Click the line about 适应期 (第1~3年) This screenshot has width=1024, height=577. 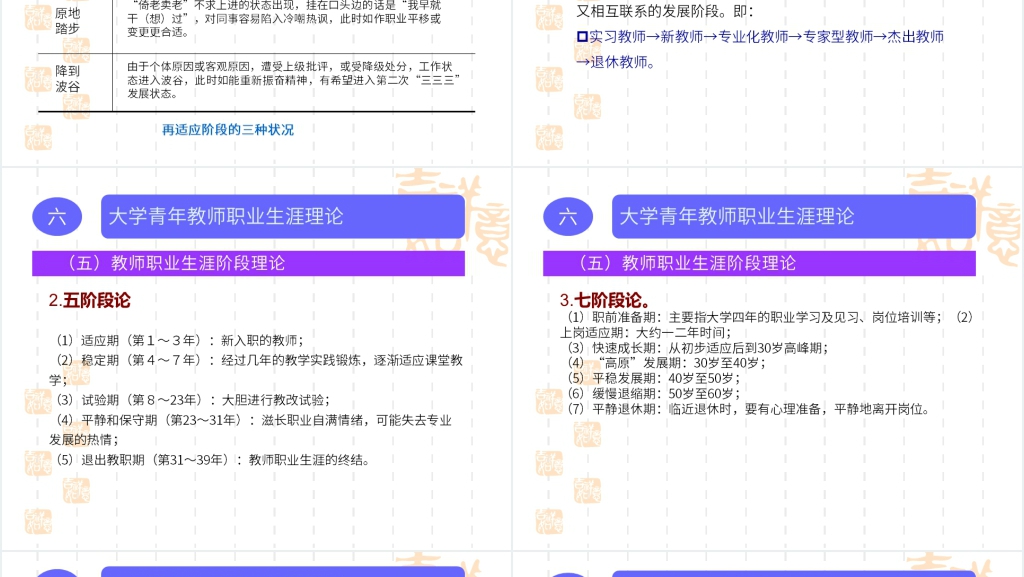click(x=178, y=339)
